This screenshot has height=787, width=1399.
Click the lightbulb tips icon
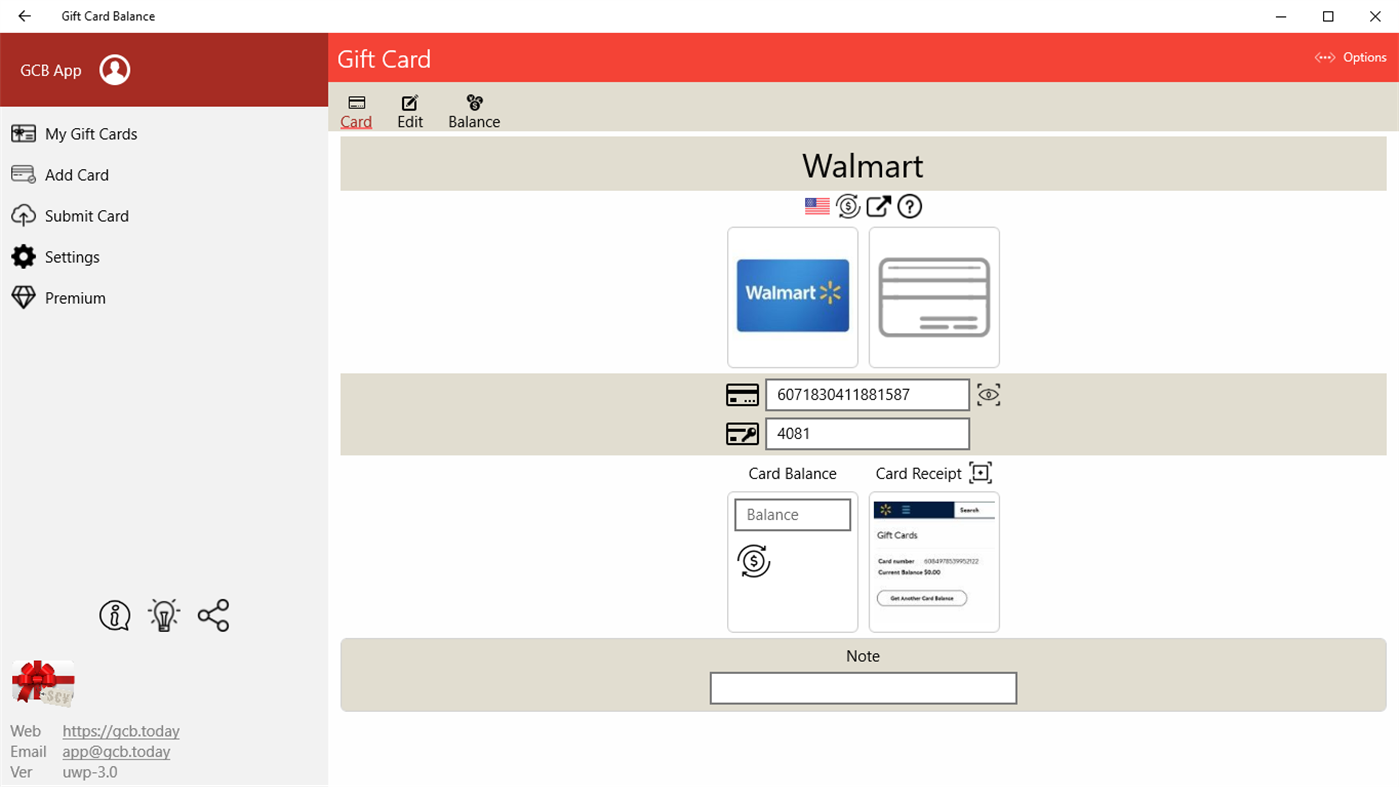coord(163,615)
